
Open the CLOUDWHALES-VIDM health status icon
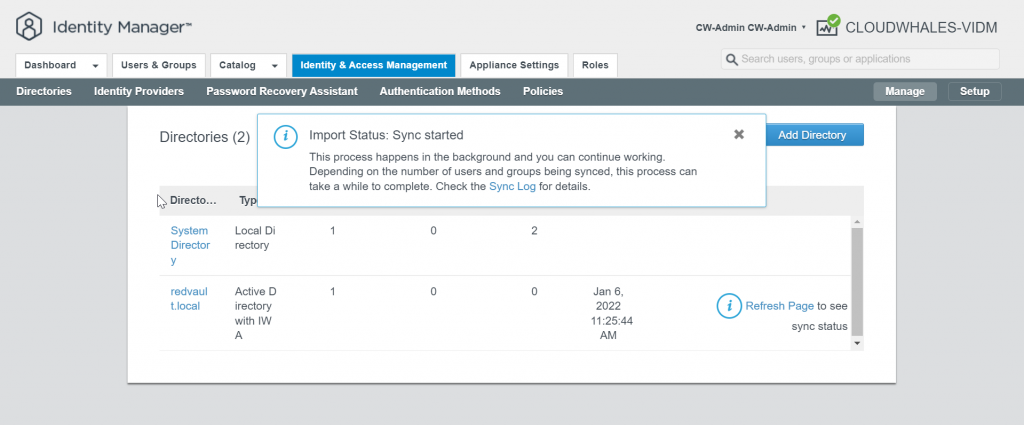coord(828,26)
